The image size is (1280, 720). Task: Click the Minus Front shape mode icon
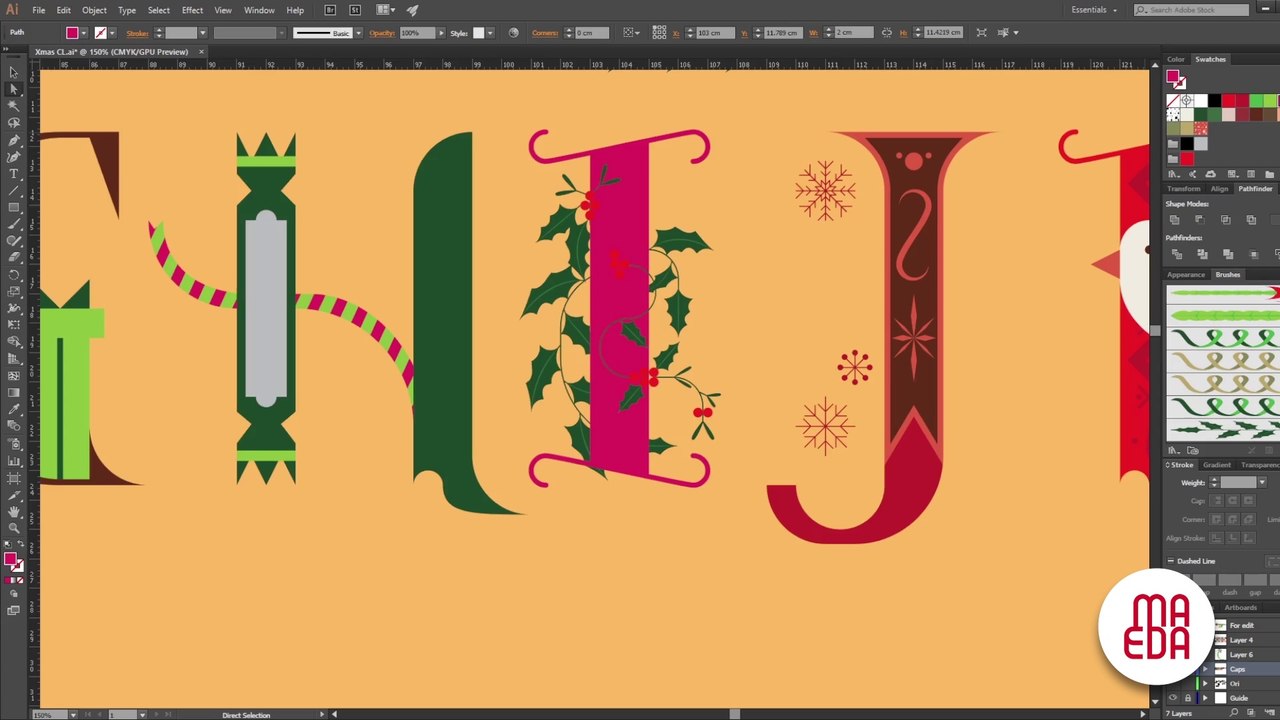[x=1200, y=220]
